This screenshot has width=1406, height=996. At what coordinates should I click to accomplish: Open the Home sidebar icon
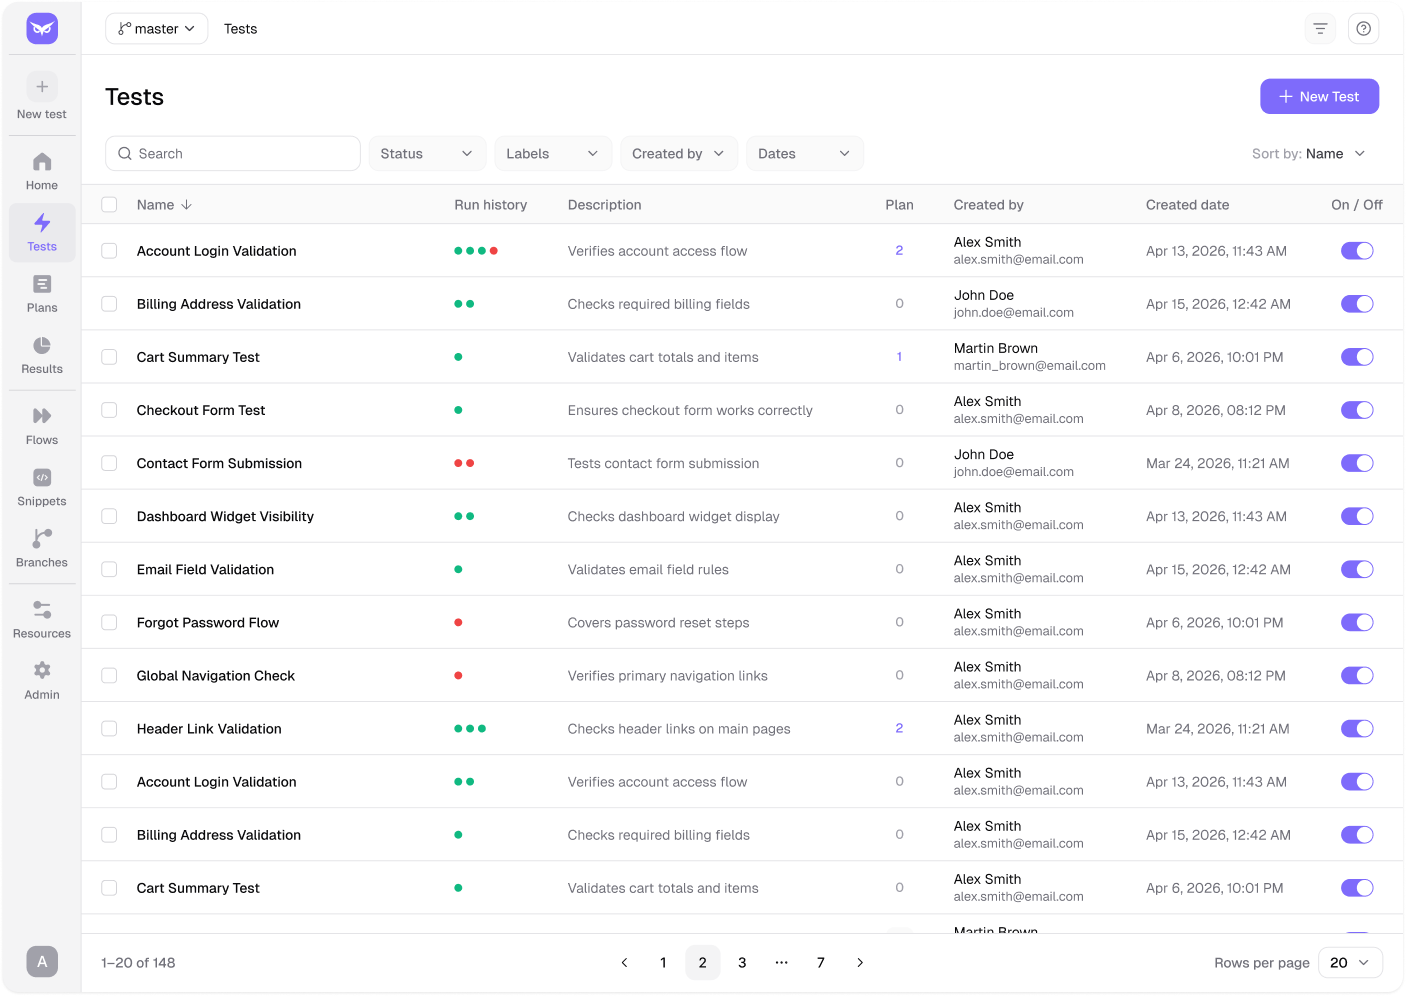pyautogui.click(x=42, y=162)
